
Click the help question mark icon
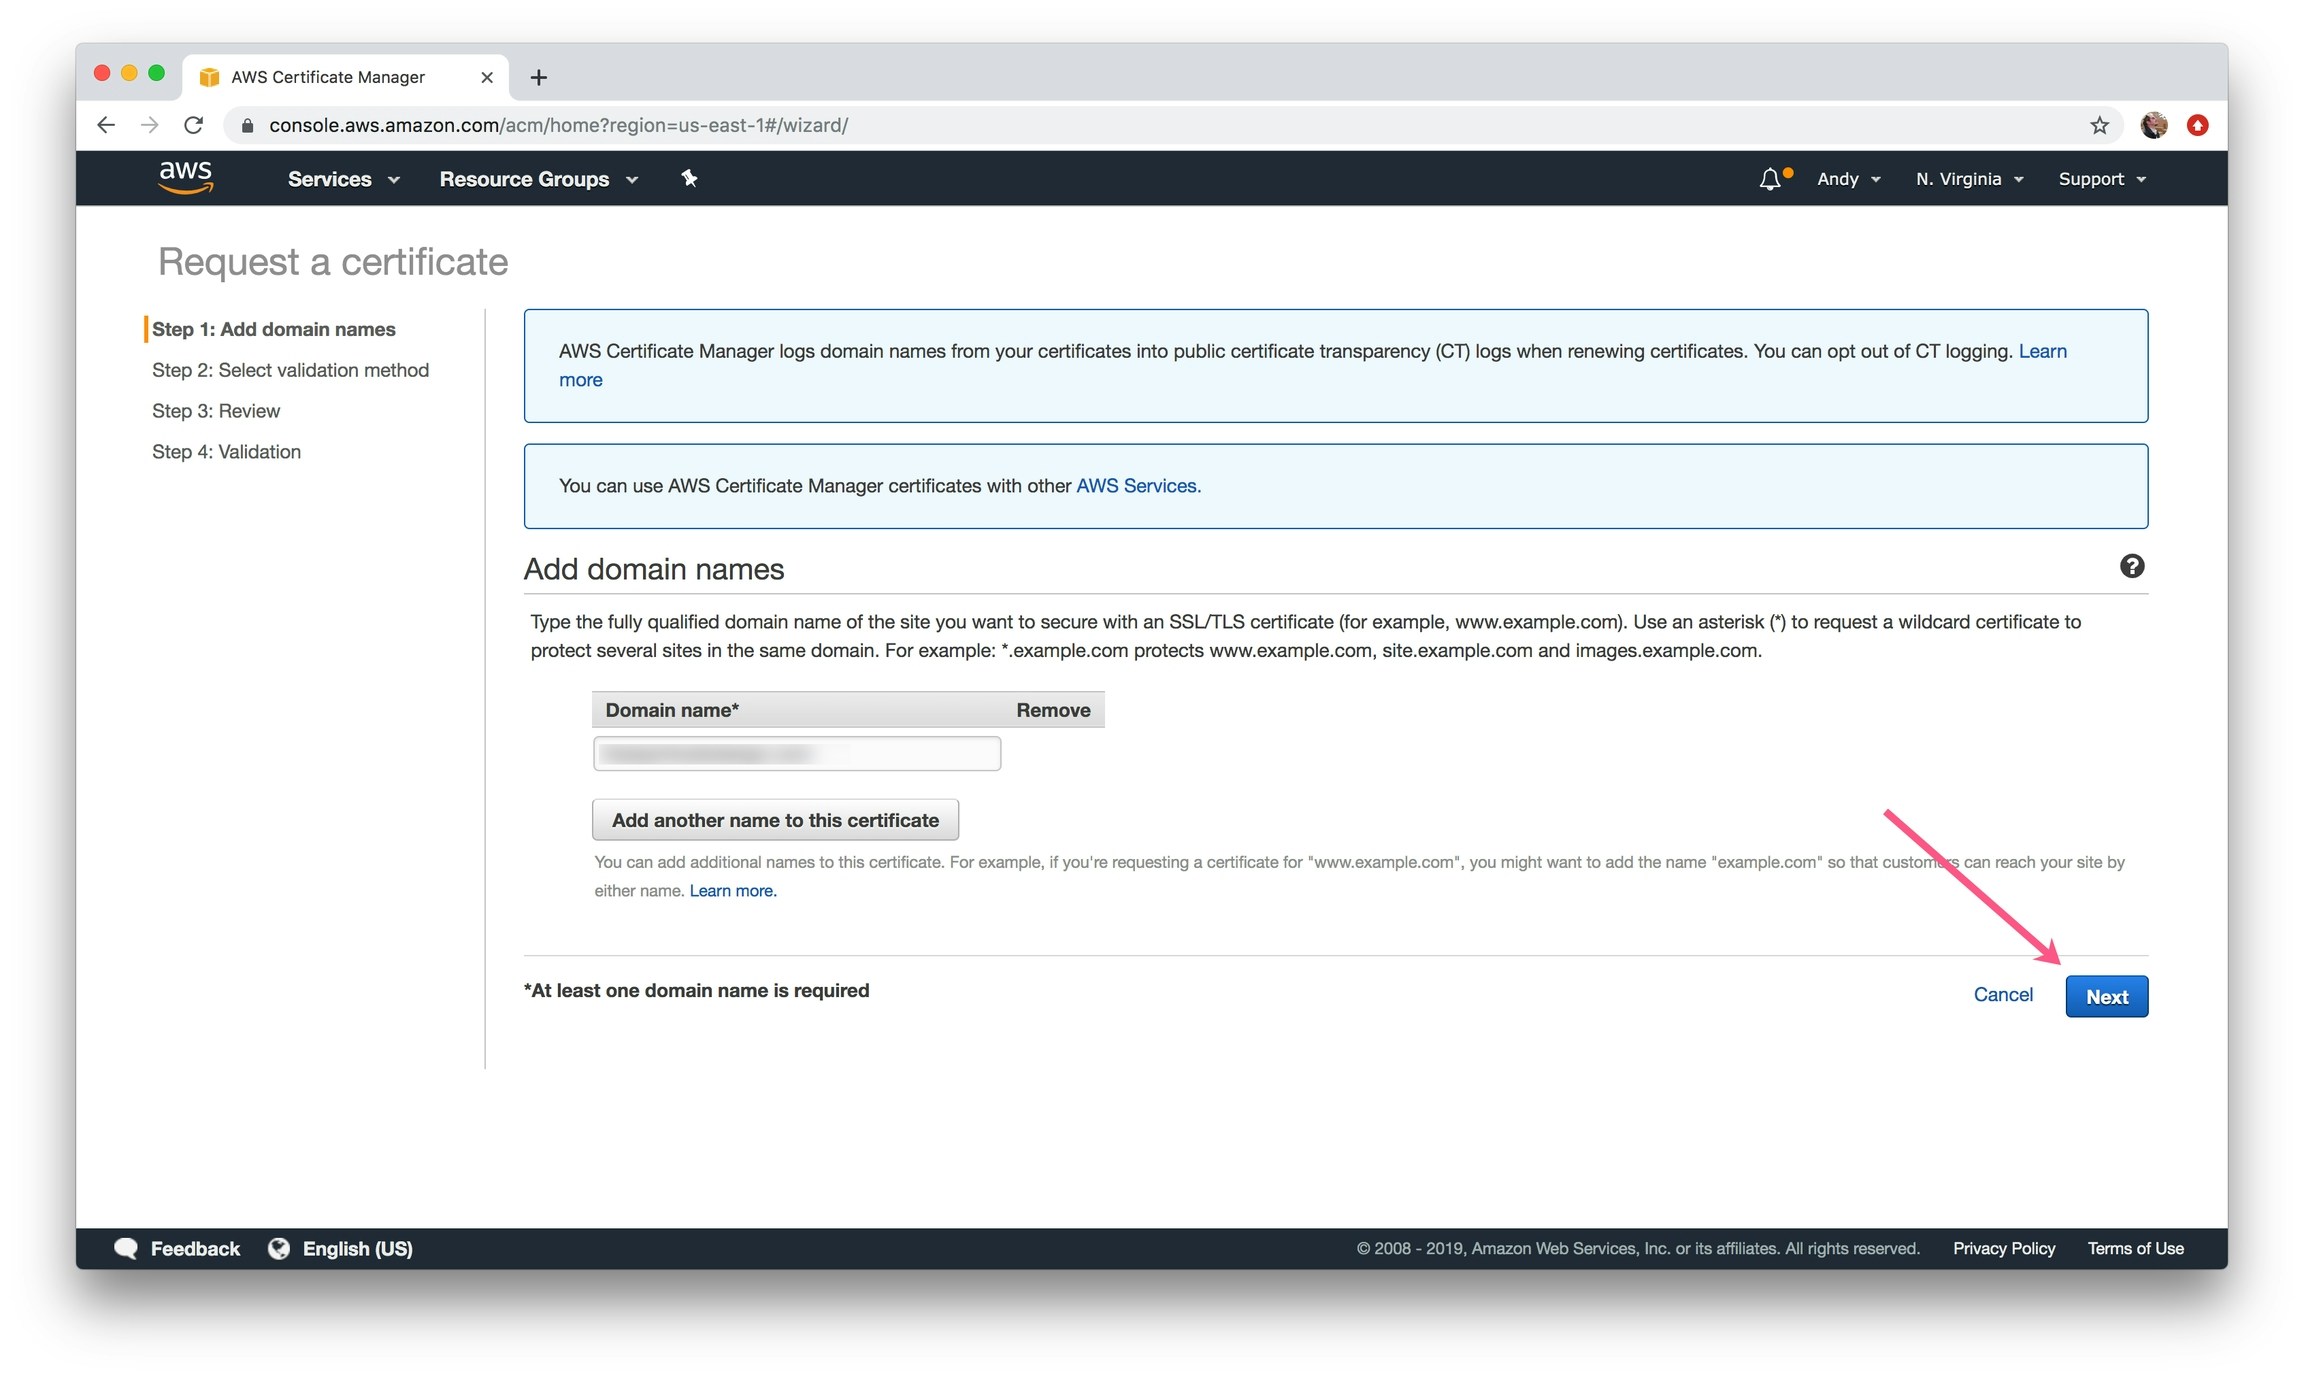pyautogui.click(x=2131, y=567)
